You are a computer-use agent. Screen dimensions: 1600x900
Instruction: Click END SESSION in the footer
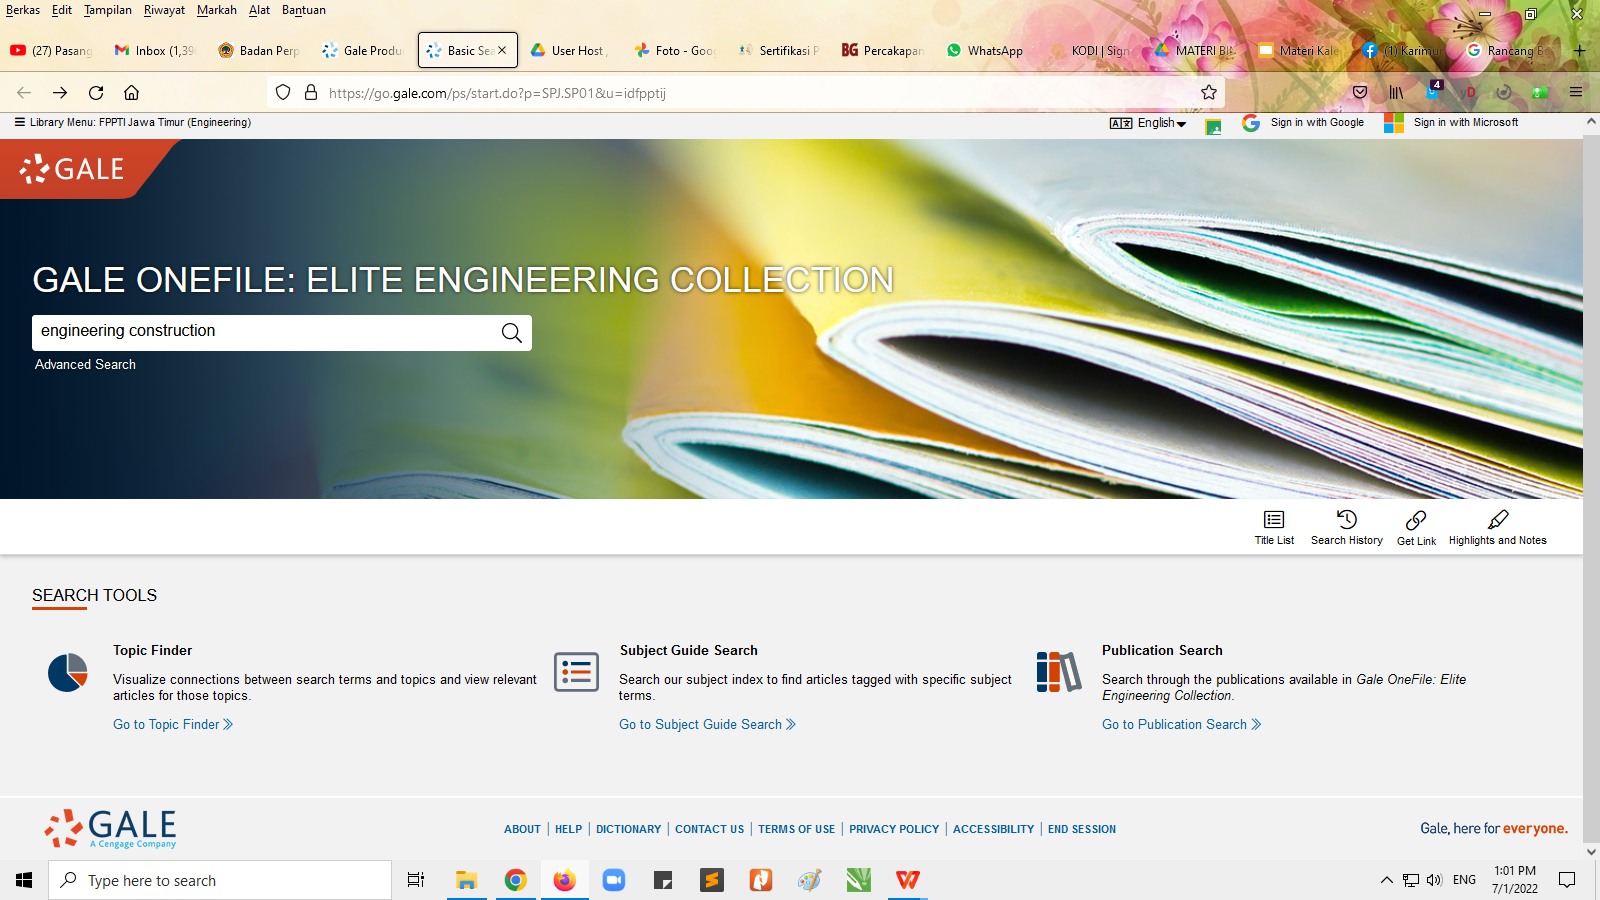[x=1081, y=829]
